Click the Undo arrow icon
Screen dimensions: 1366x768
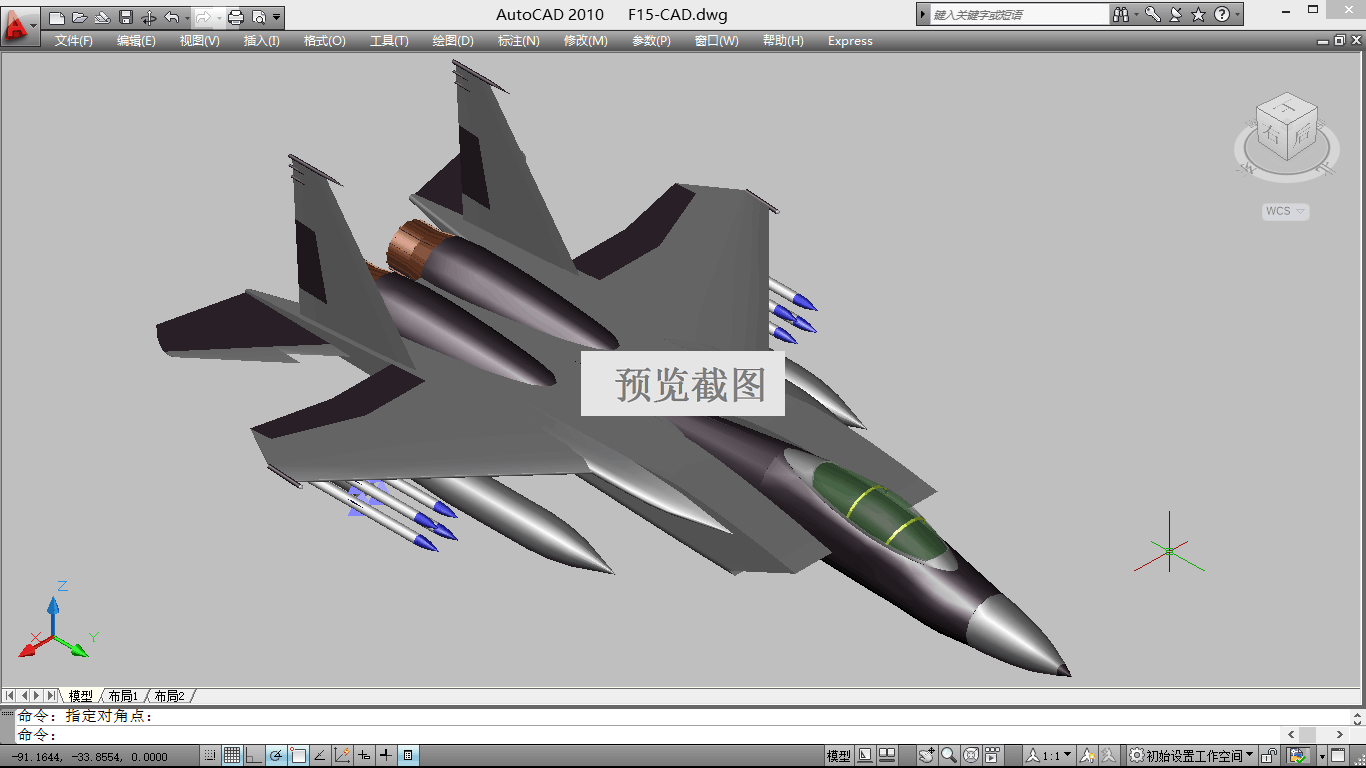point(171,17)
